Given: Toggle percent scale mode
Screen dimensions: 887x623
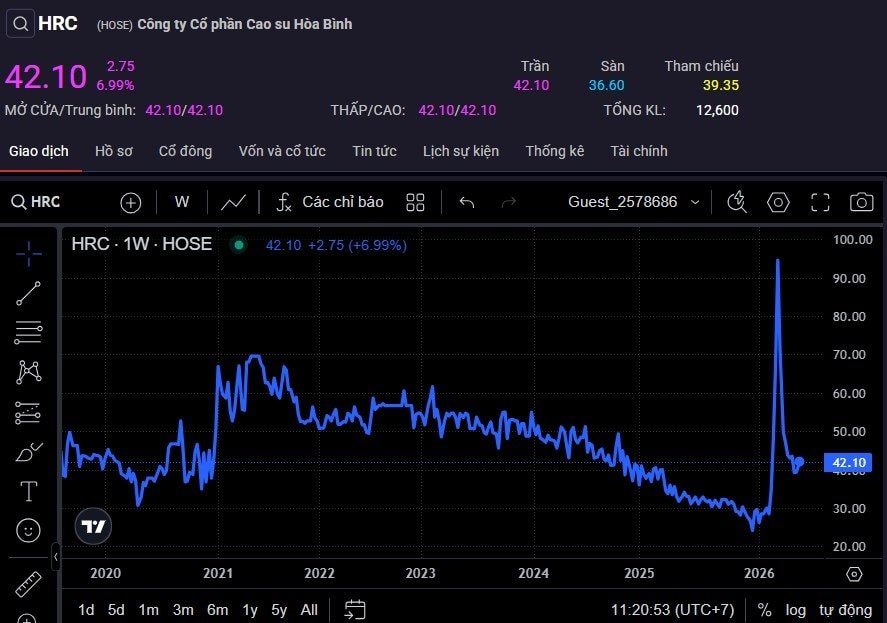Looking at the screenshot, I should pyautogui.click(x=764, y=609).
